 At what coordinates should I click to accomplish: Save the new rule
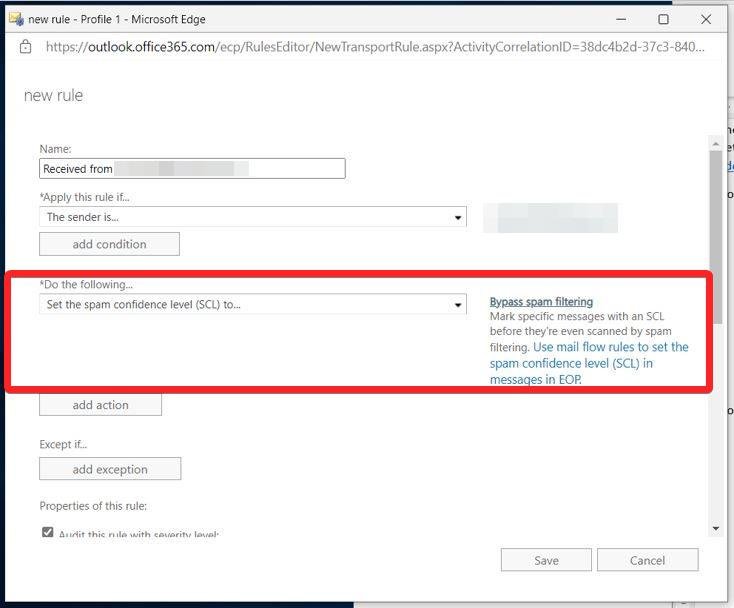546,560
